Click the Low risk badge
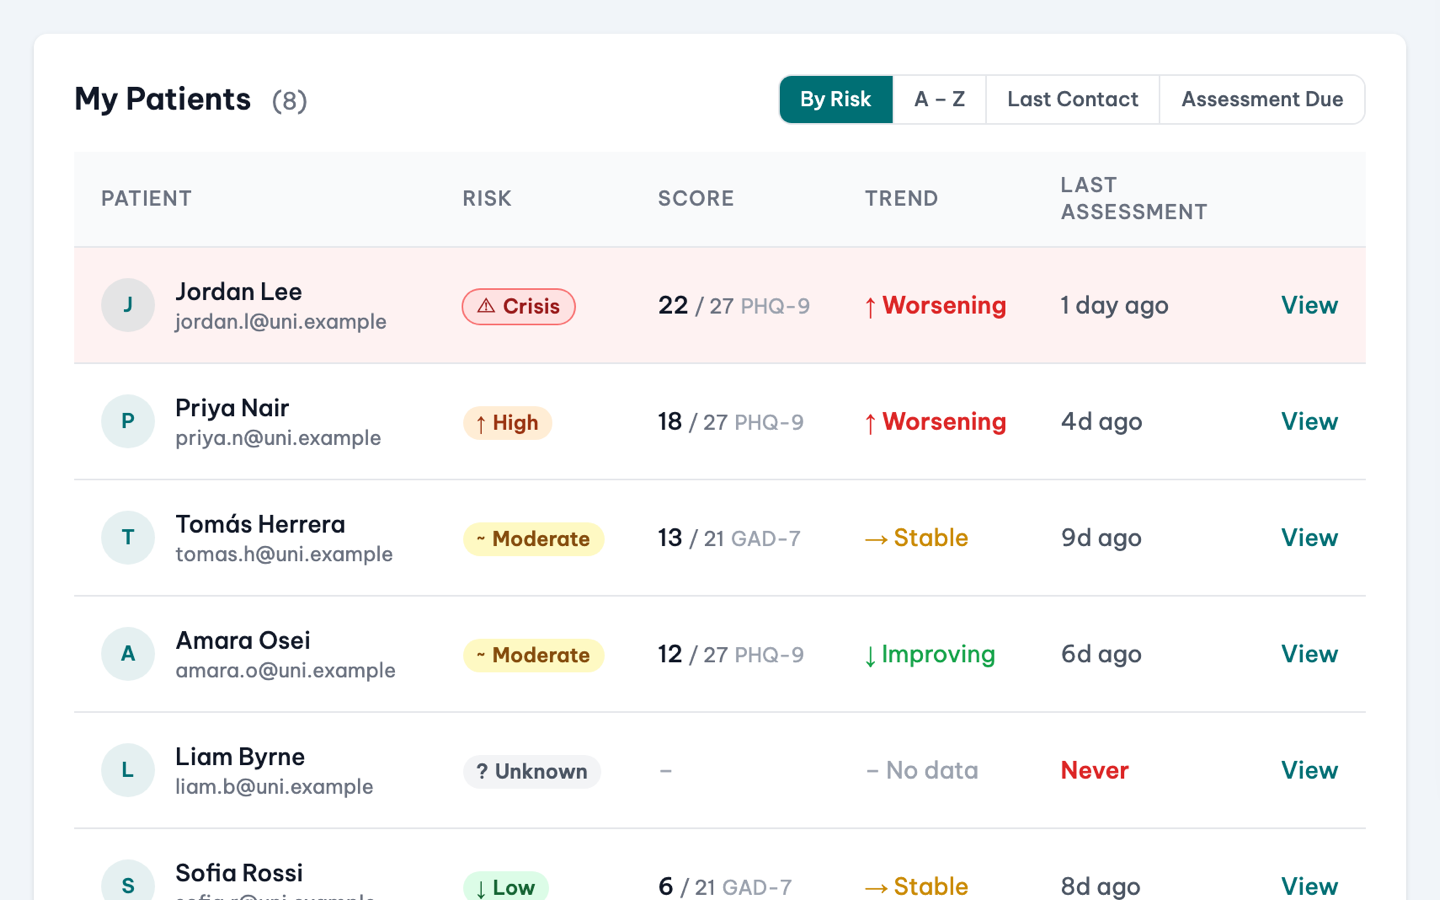 coord(505,886)
